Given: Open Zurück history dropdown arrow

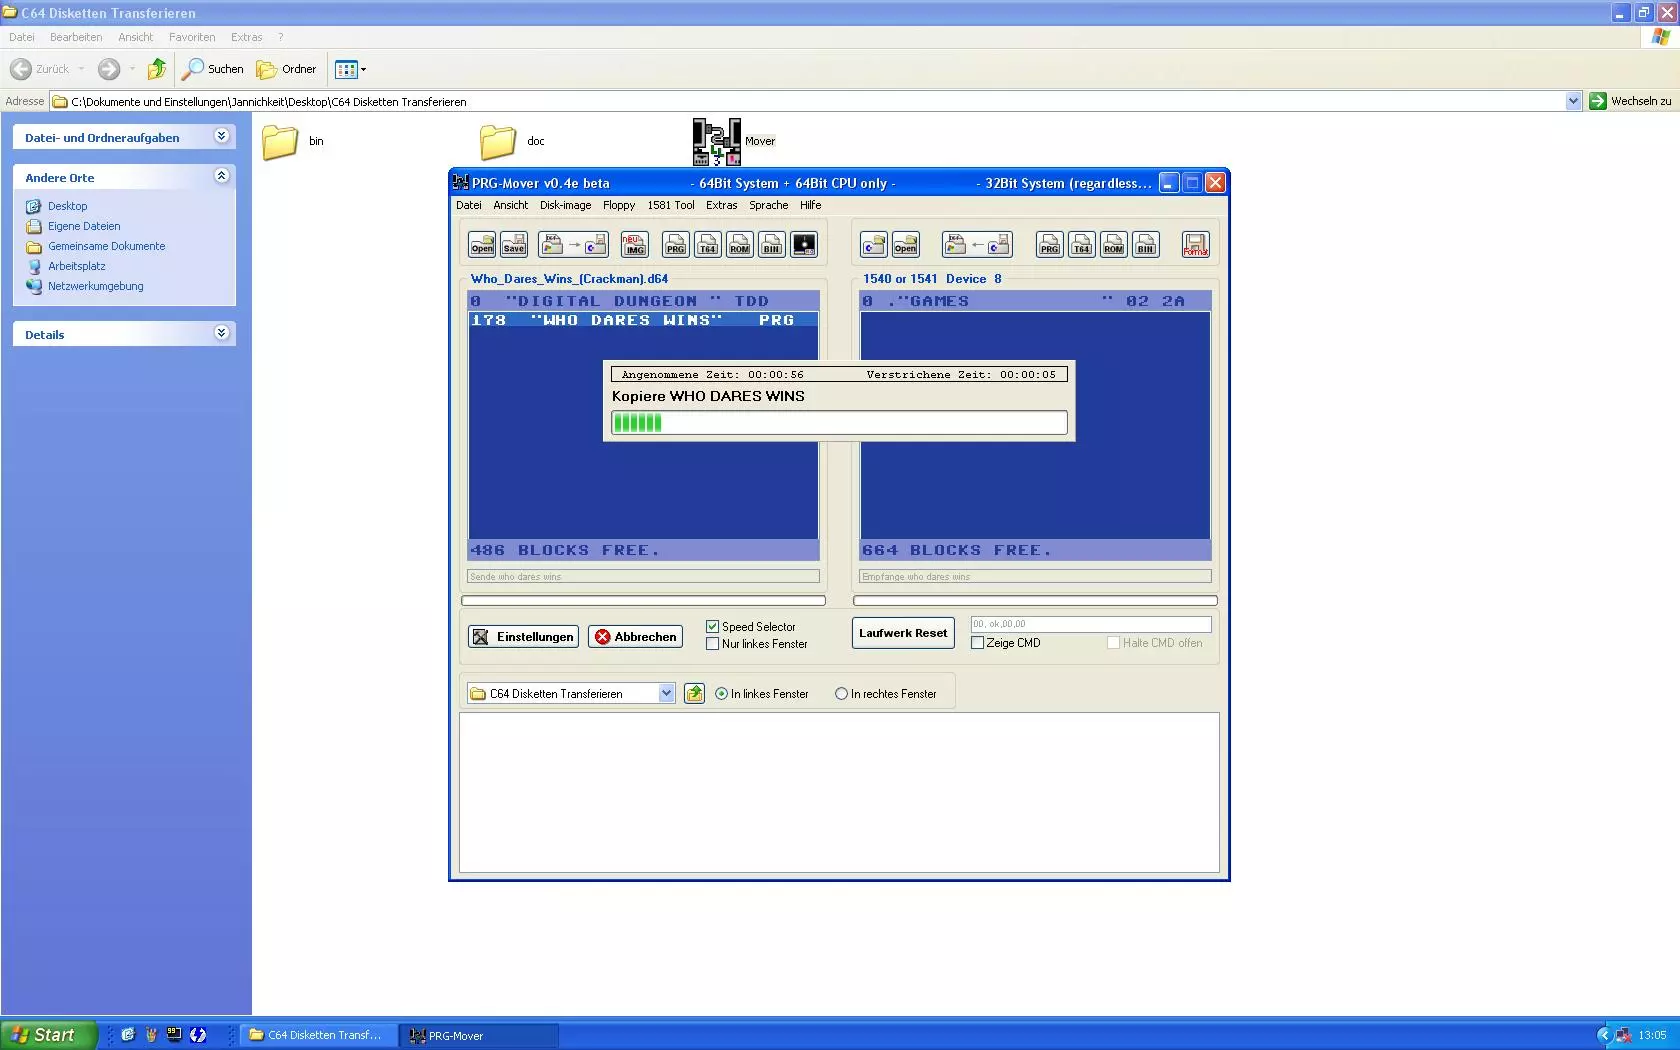Looking at the screenshot, I should coord(81,69).
